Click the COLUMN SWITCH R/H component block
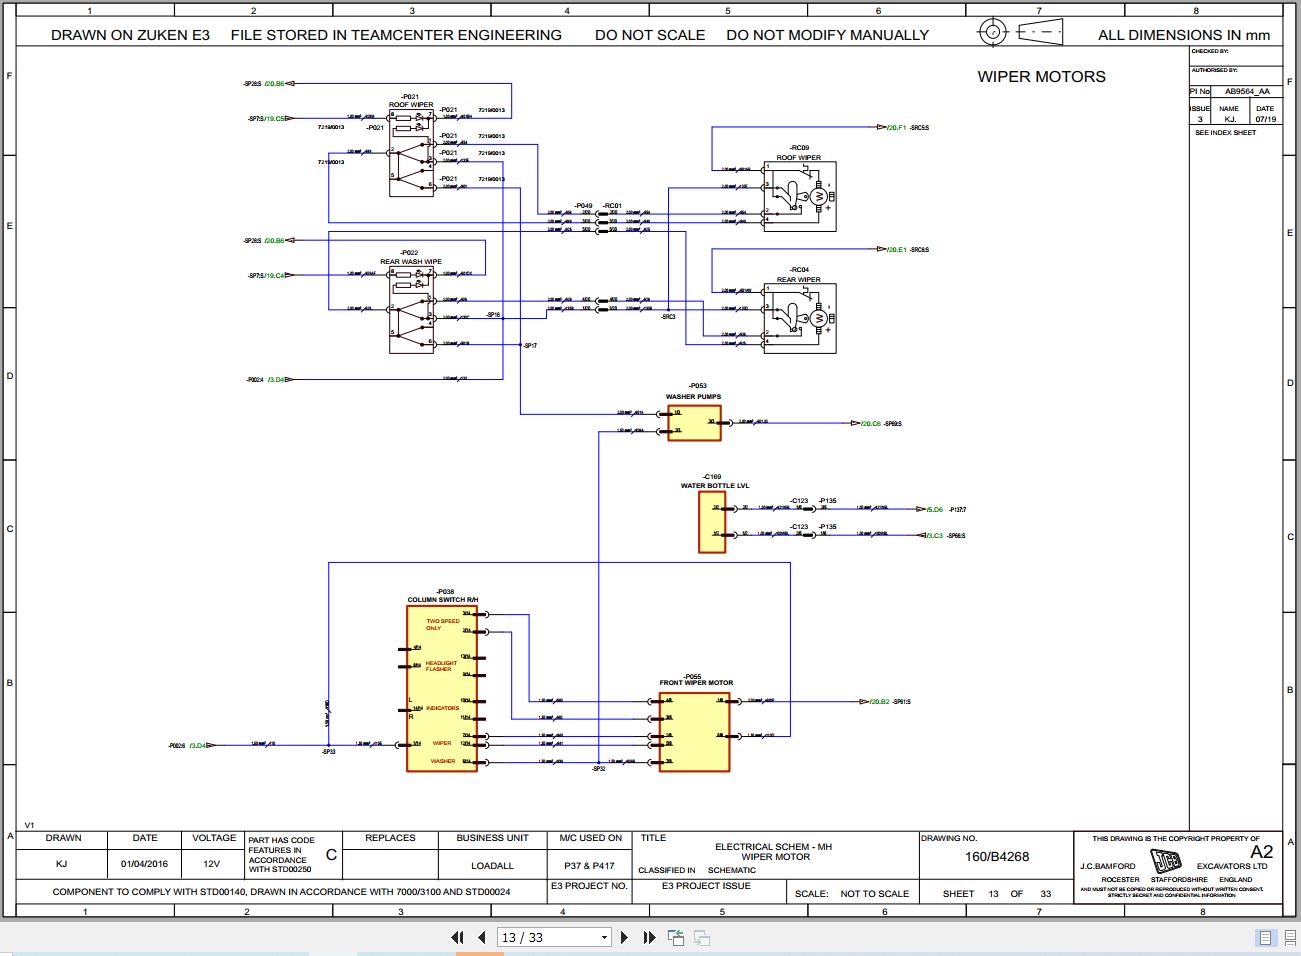This screenshot has width=1301, height=956. [441, 688]
